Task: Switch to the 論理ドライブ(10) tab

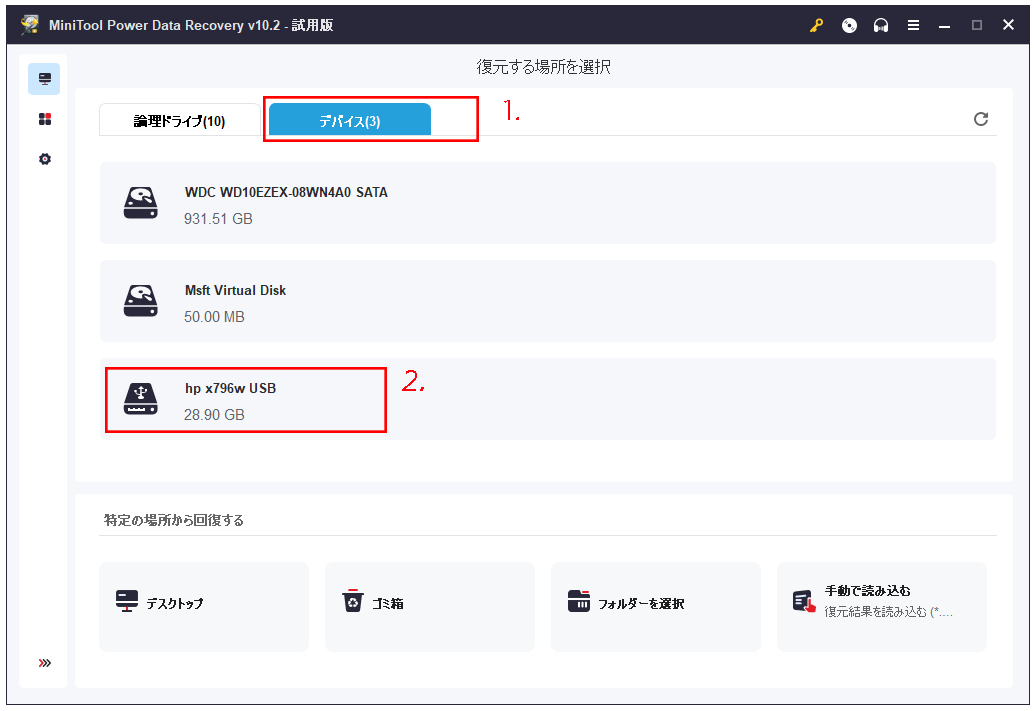Action: point(178,118)
